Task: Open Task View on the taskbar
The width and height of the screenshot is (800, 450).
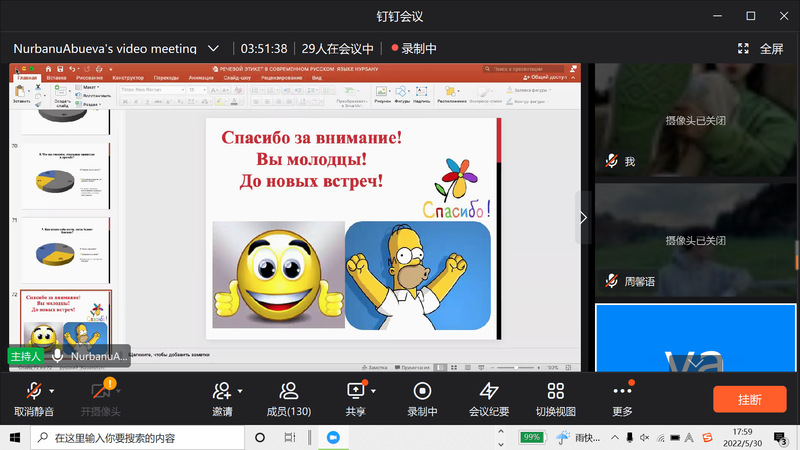Action: 289,438
